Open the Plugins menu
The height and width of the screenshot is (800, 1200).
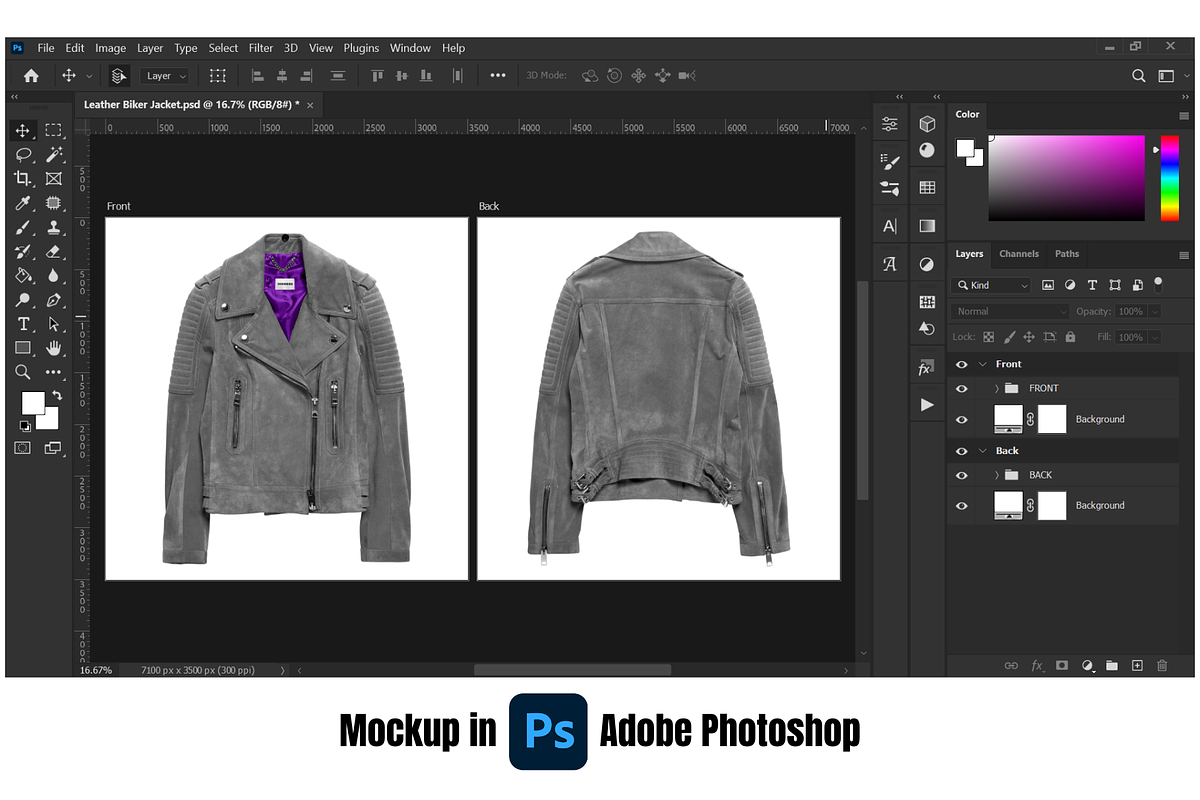[x=361, y=48]
